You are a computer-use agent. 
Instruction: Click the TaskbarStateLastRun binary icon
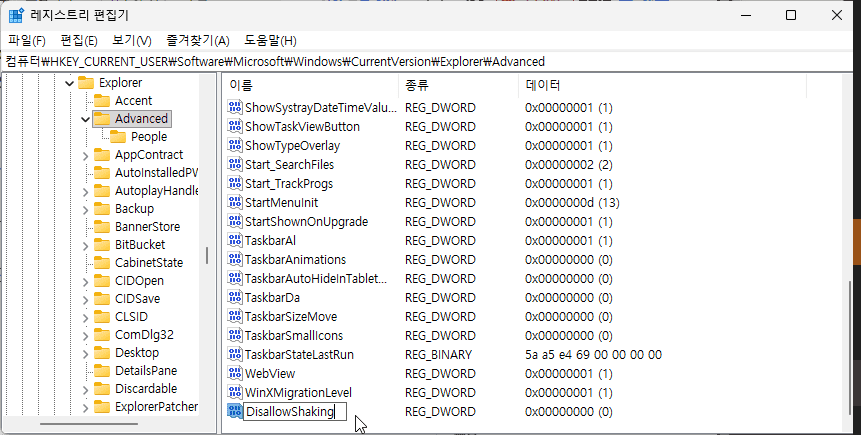coord(235,354)
